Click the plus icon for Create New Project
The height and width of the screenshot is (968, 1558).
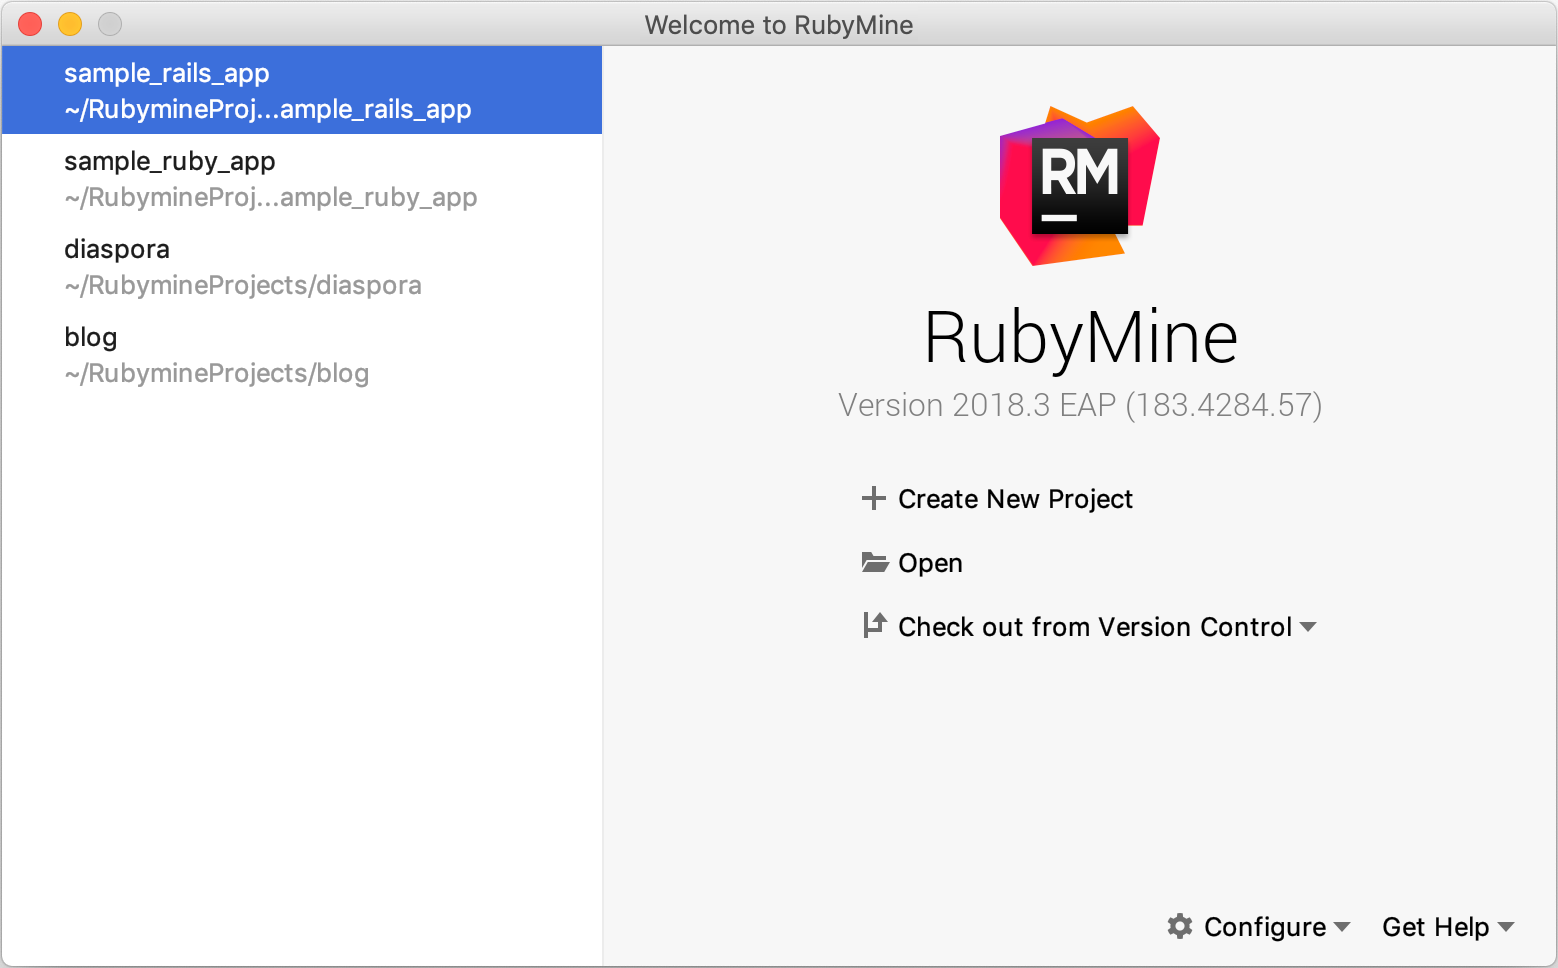(874, 498)
